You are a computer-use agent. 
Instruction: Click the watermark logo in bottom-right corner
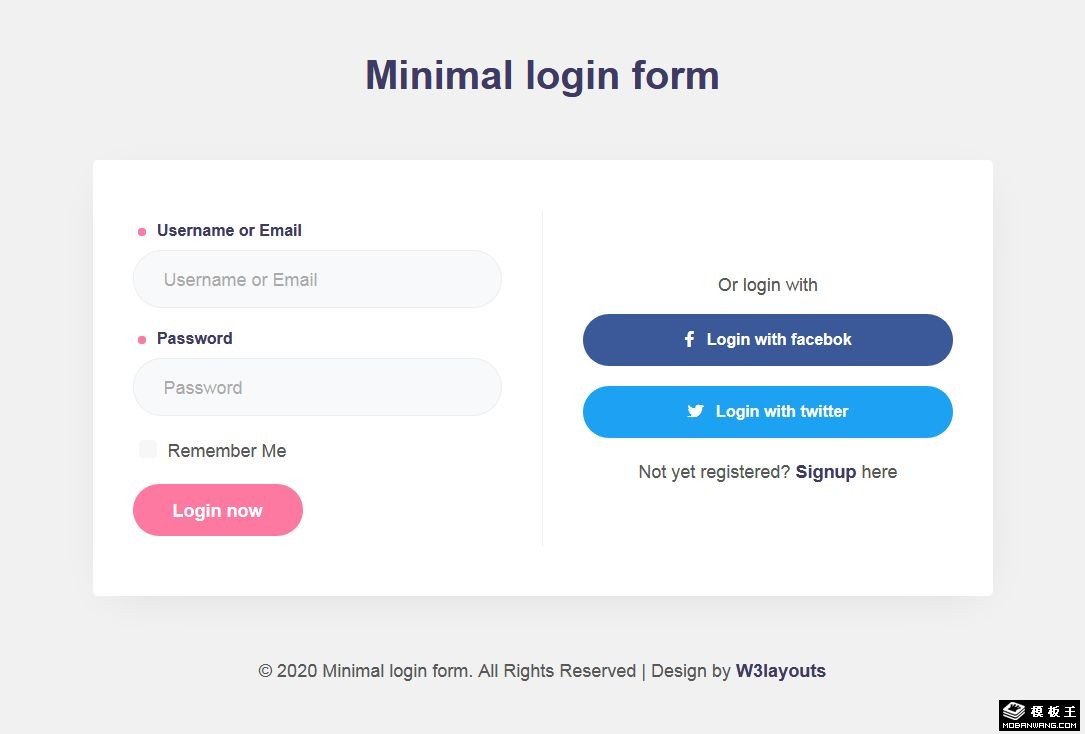tap(1040, 715)
